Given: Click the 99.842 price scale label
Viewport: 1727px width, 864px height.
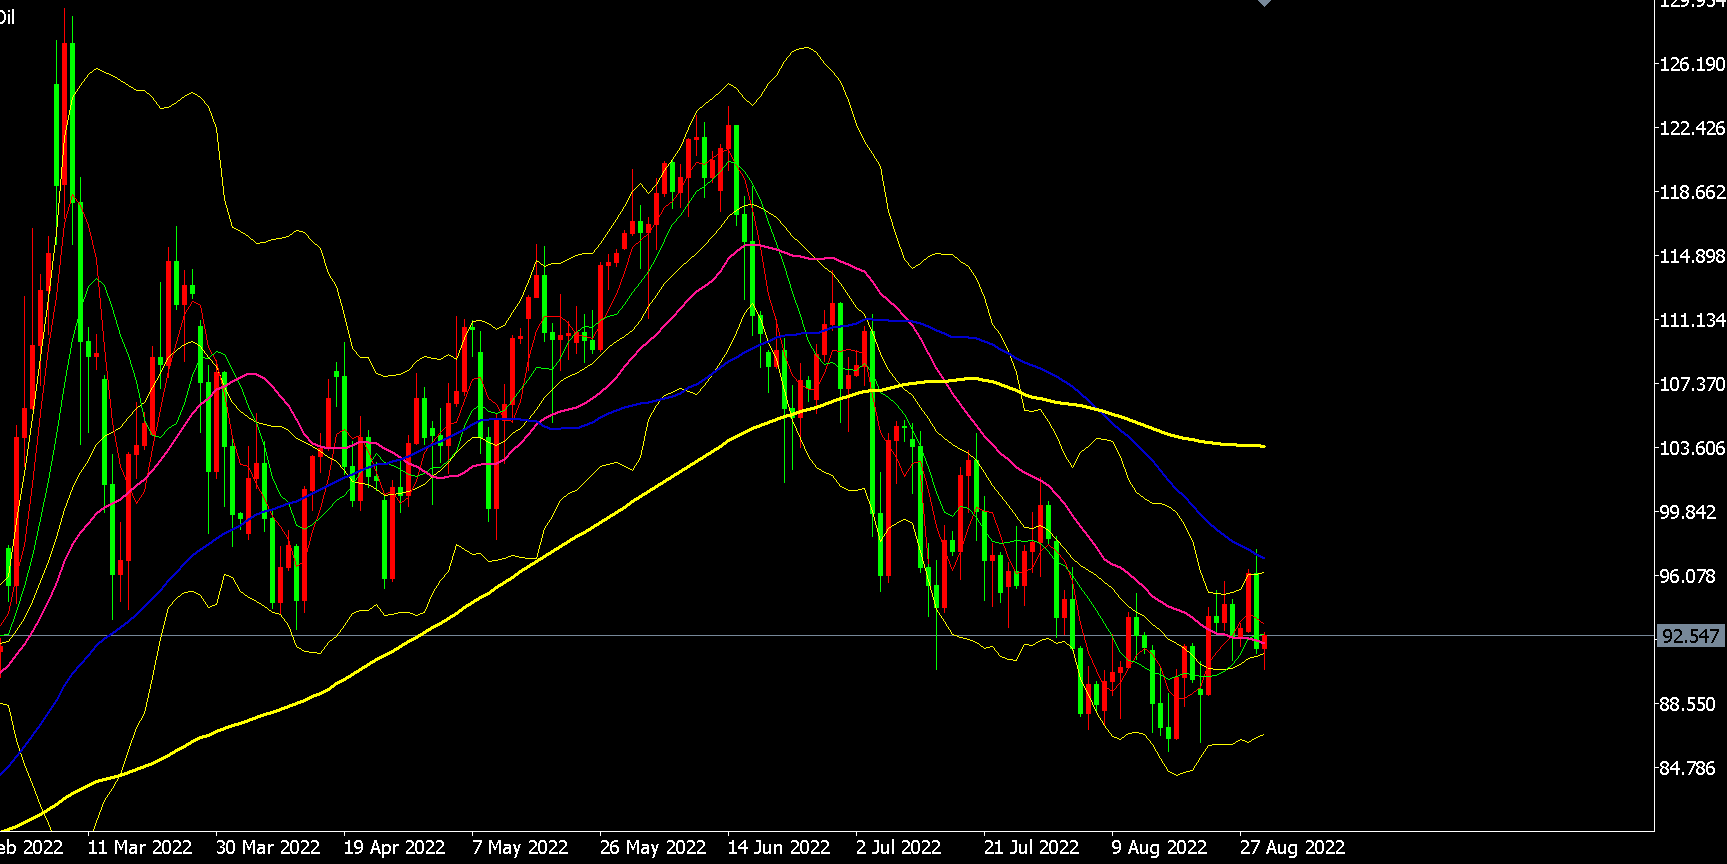Looking at the screenshot, I should [1687, 512].
